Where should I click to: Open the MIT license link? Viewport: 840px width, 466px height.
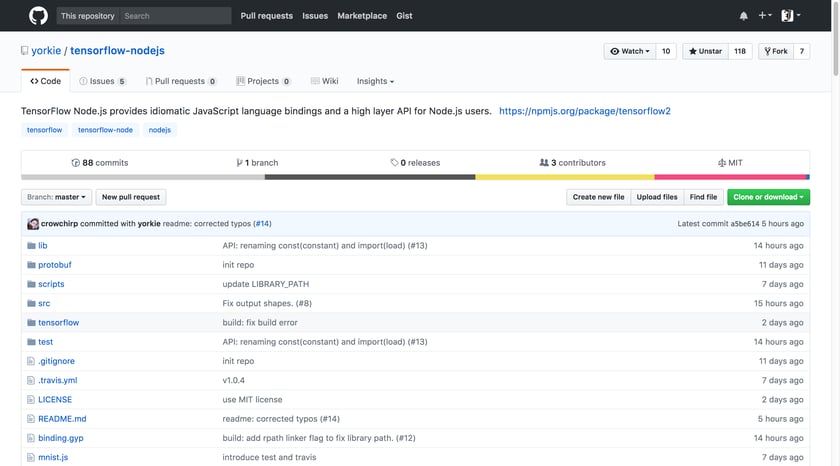[730, 163]
